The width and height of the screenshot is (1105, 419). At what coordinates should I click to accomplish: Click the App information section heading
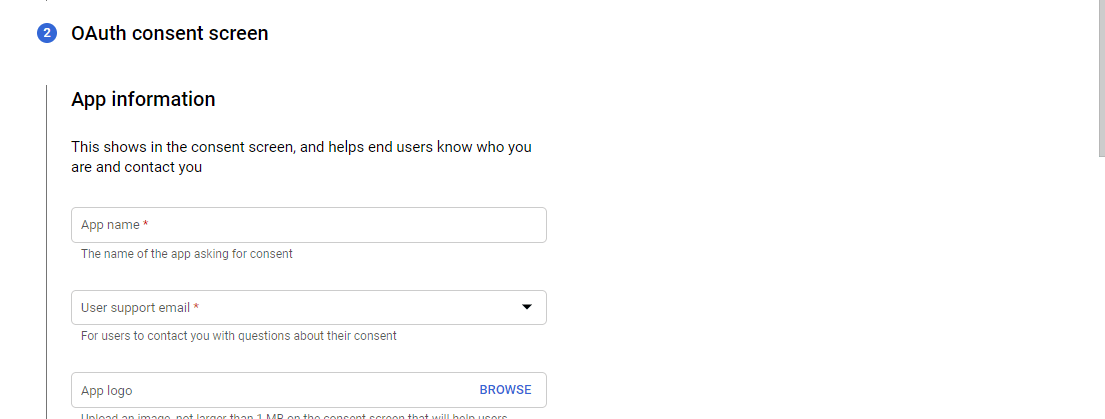(143, 99)
